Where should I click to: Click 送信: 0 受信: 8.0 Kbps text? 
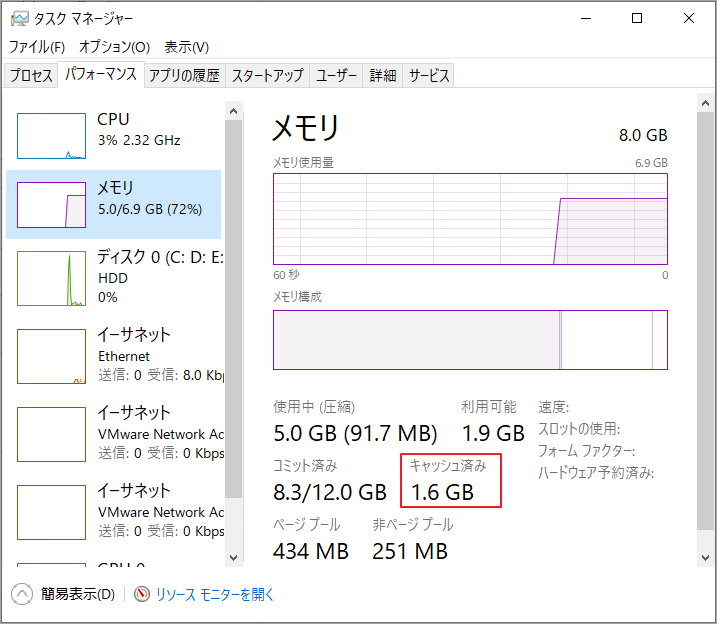click(161, 375)
